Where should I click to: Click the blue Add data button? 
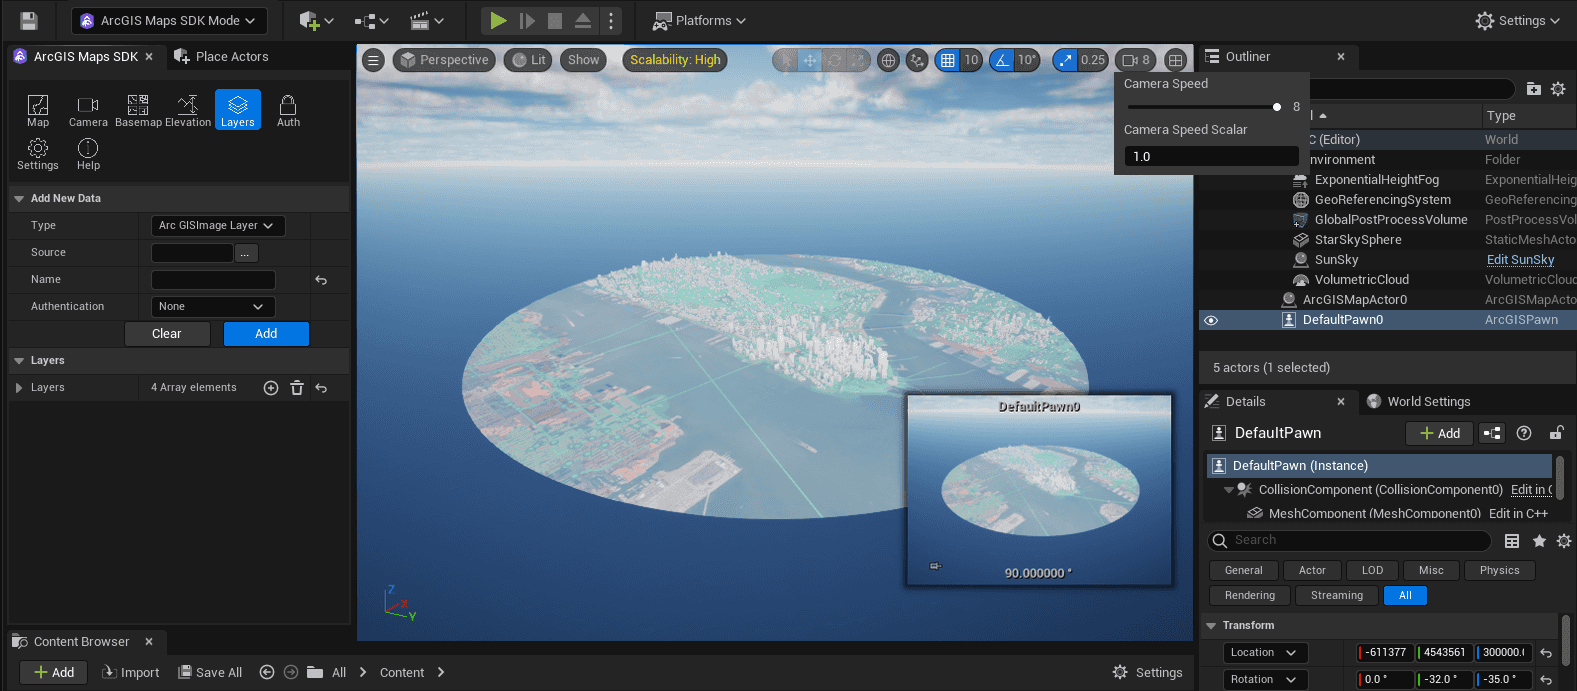point(266,334)
